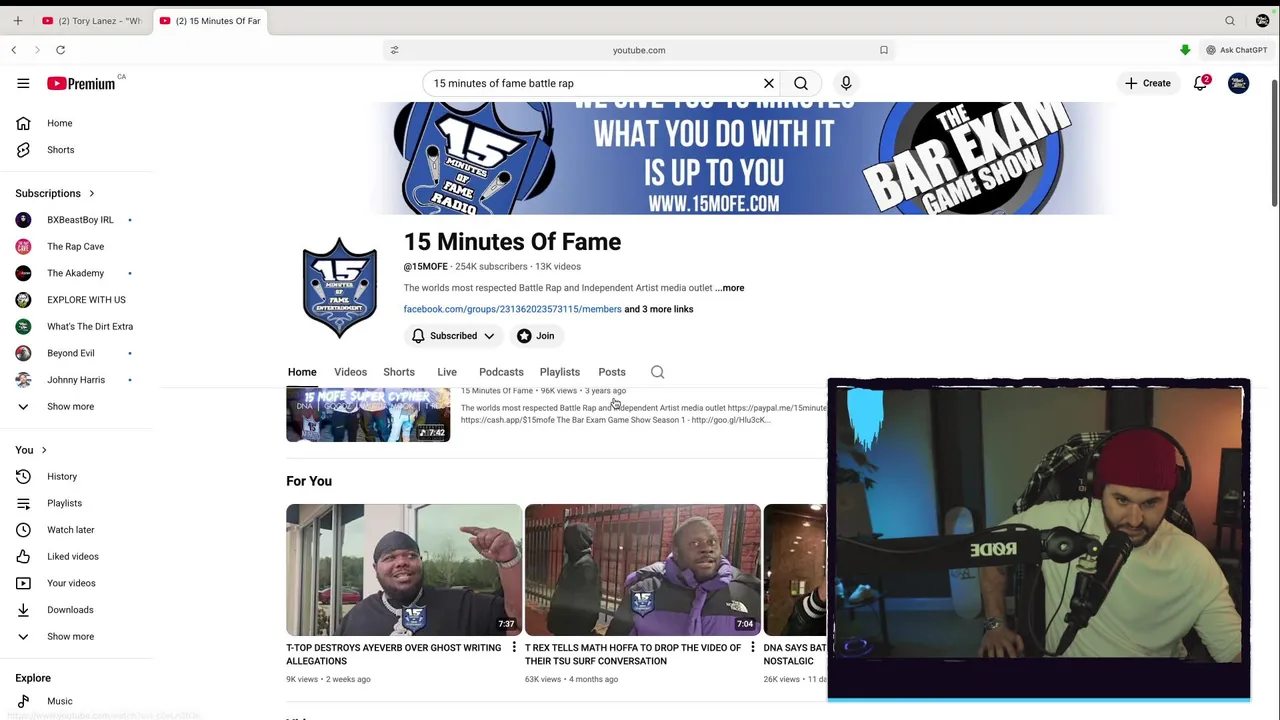Click into the YouTube search field

(x=594, y=83)
